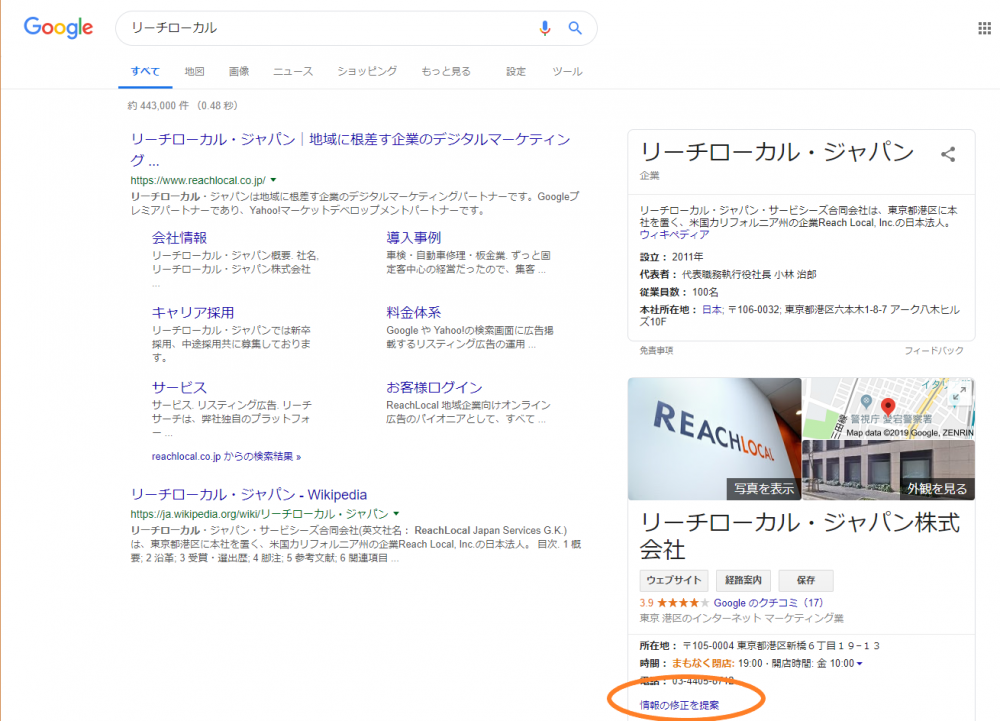The image size is (1000, 721).
Task: Open the 会社情報 sitelink
Action: (x=179, y=238)
